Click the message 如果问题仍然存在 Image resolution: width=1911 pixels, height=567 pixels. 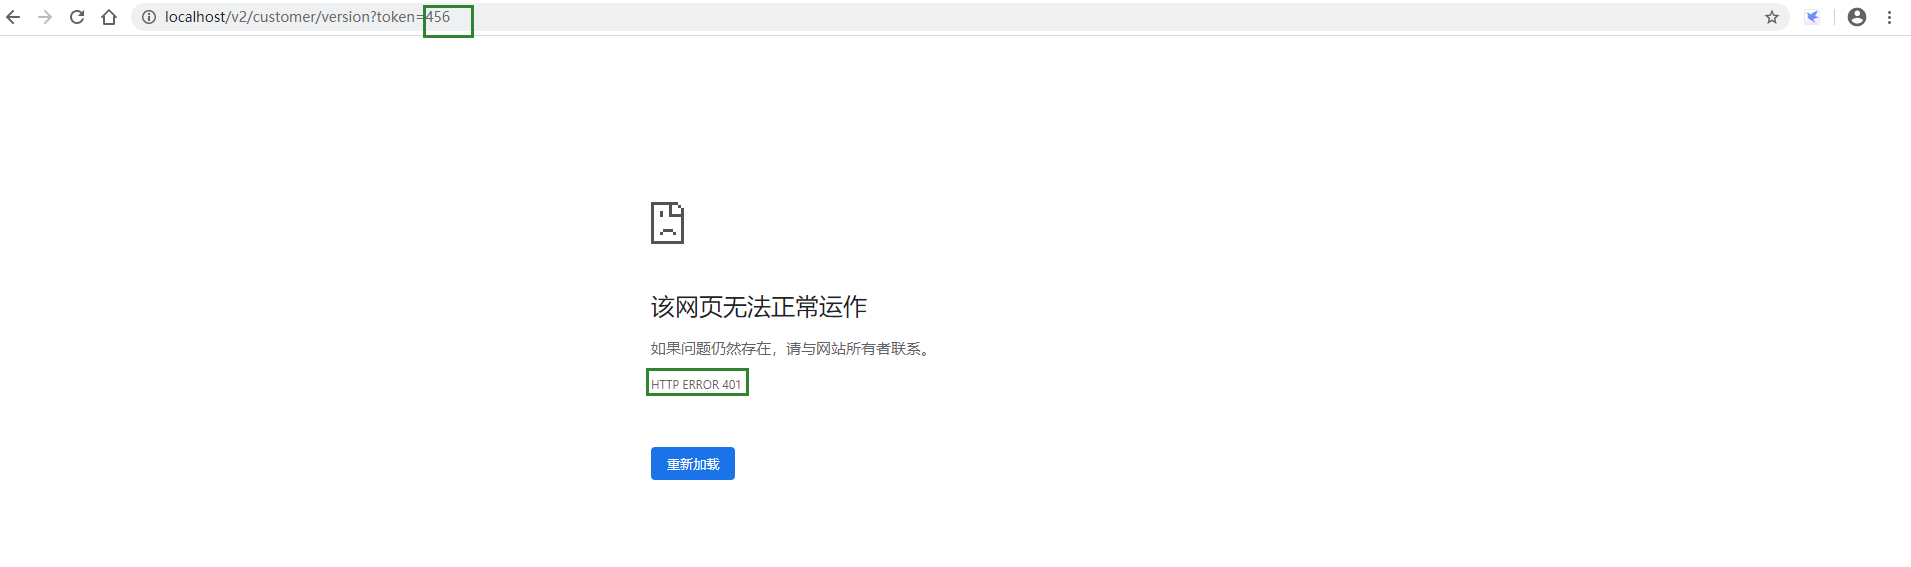(711, 349)
